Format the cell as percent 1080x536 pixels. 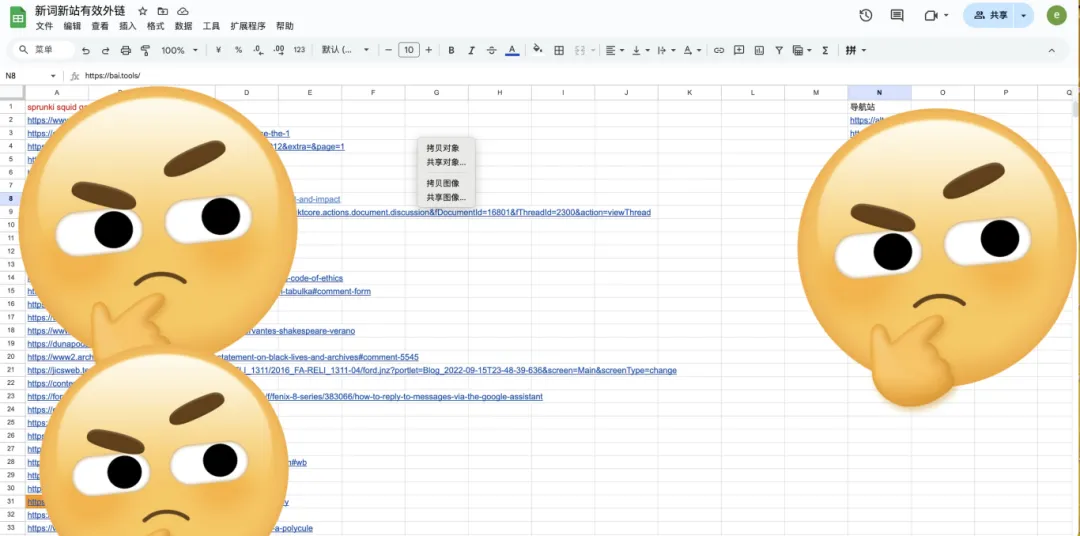click(238, 50)
